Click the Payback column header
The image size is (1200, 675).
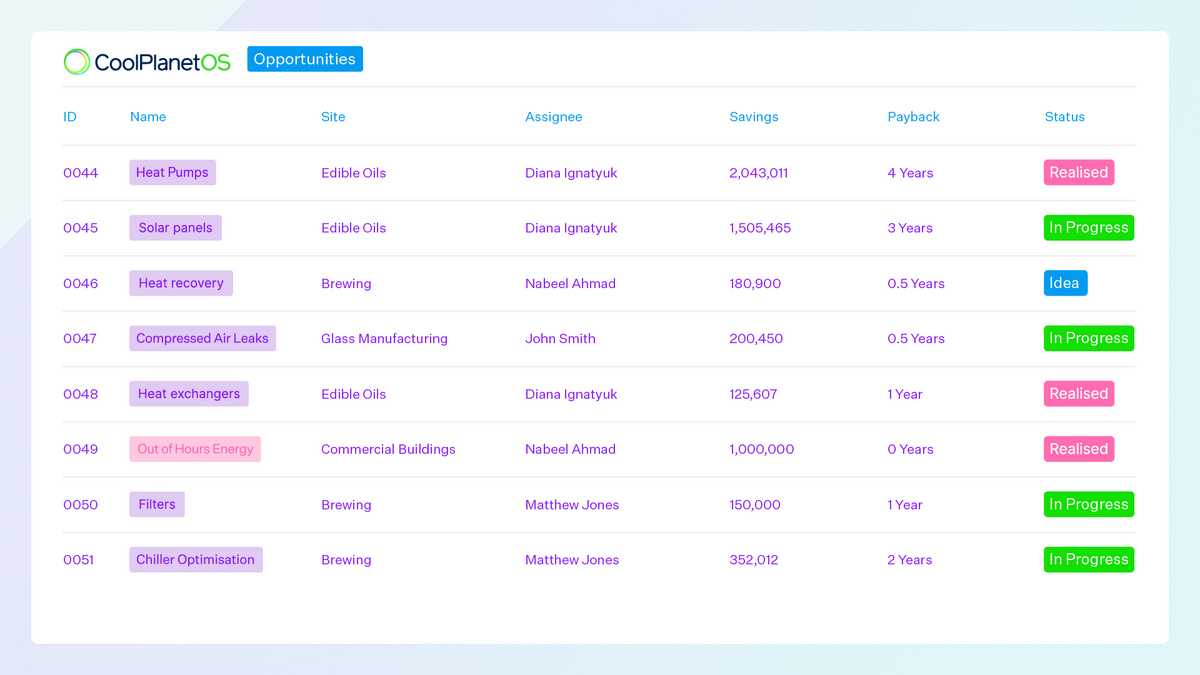point(913,117)
